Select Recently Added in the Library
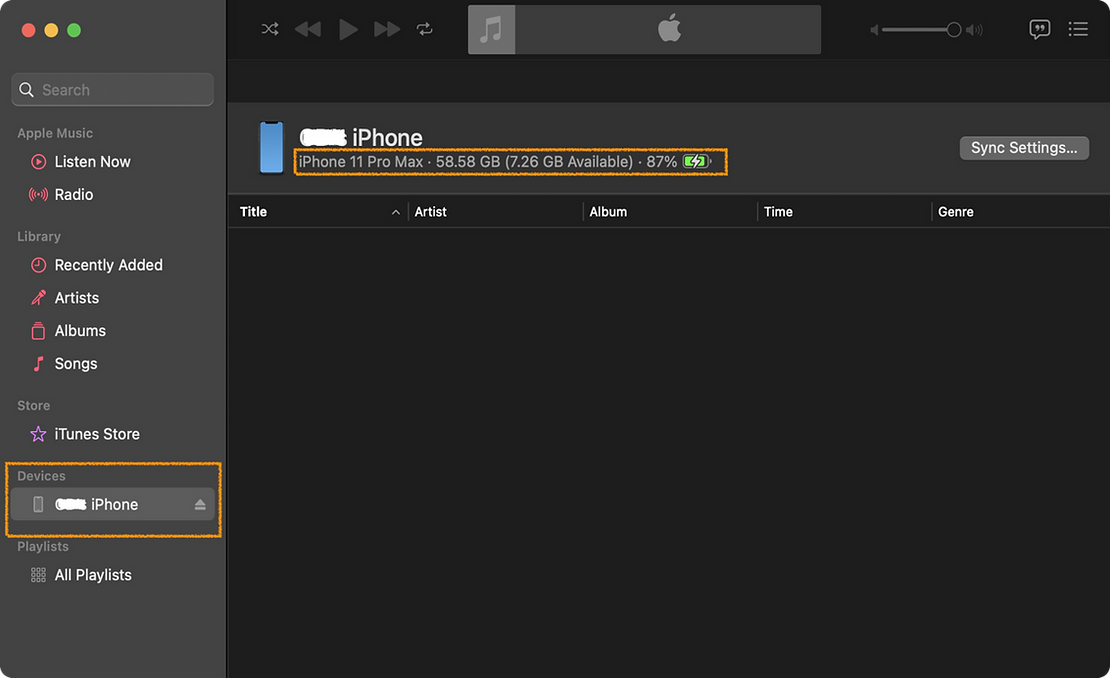Screen dimensions: 1110x678 pyautogui.click(x=108, y=264)
